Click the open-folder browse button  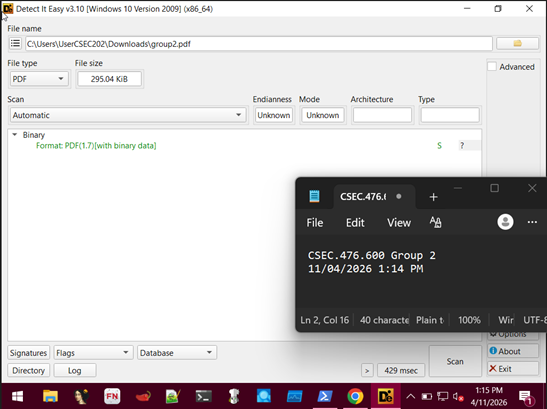(517, 44)
